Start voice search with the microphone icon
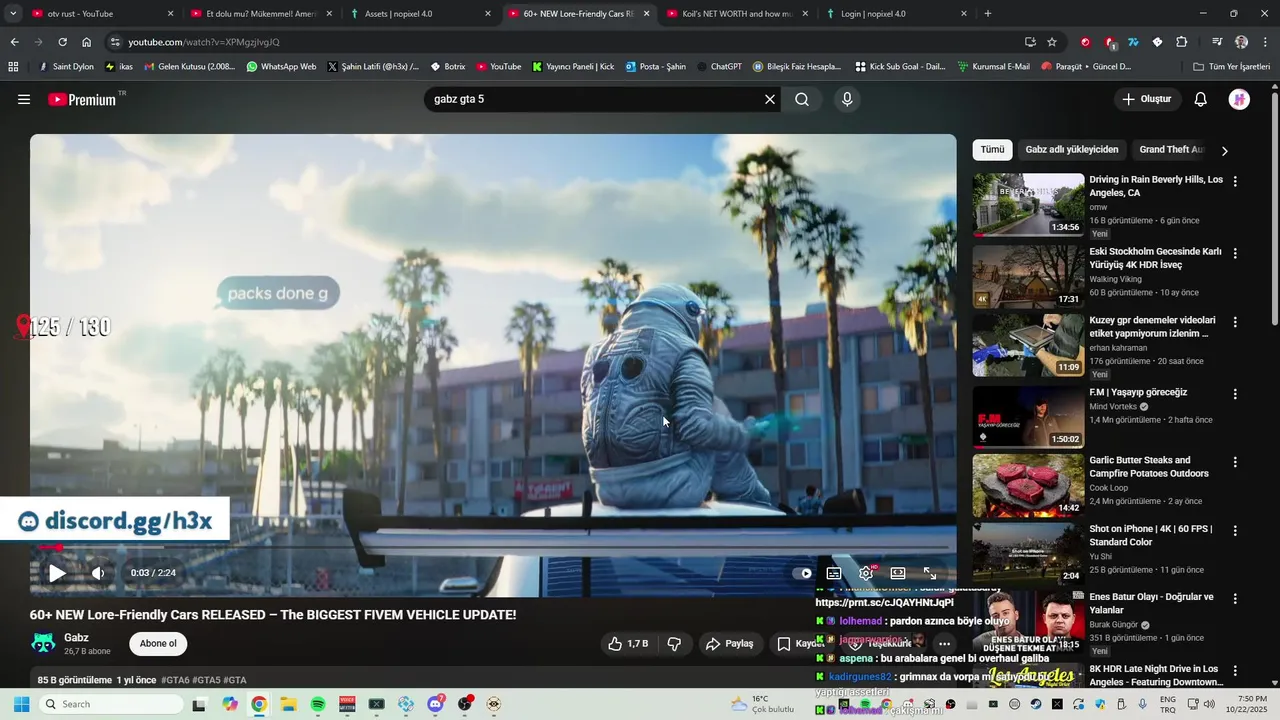 pyautogui.click(x=847, y=99)
